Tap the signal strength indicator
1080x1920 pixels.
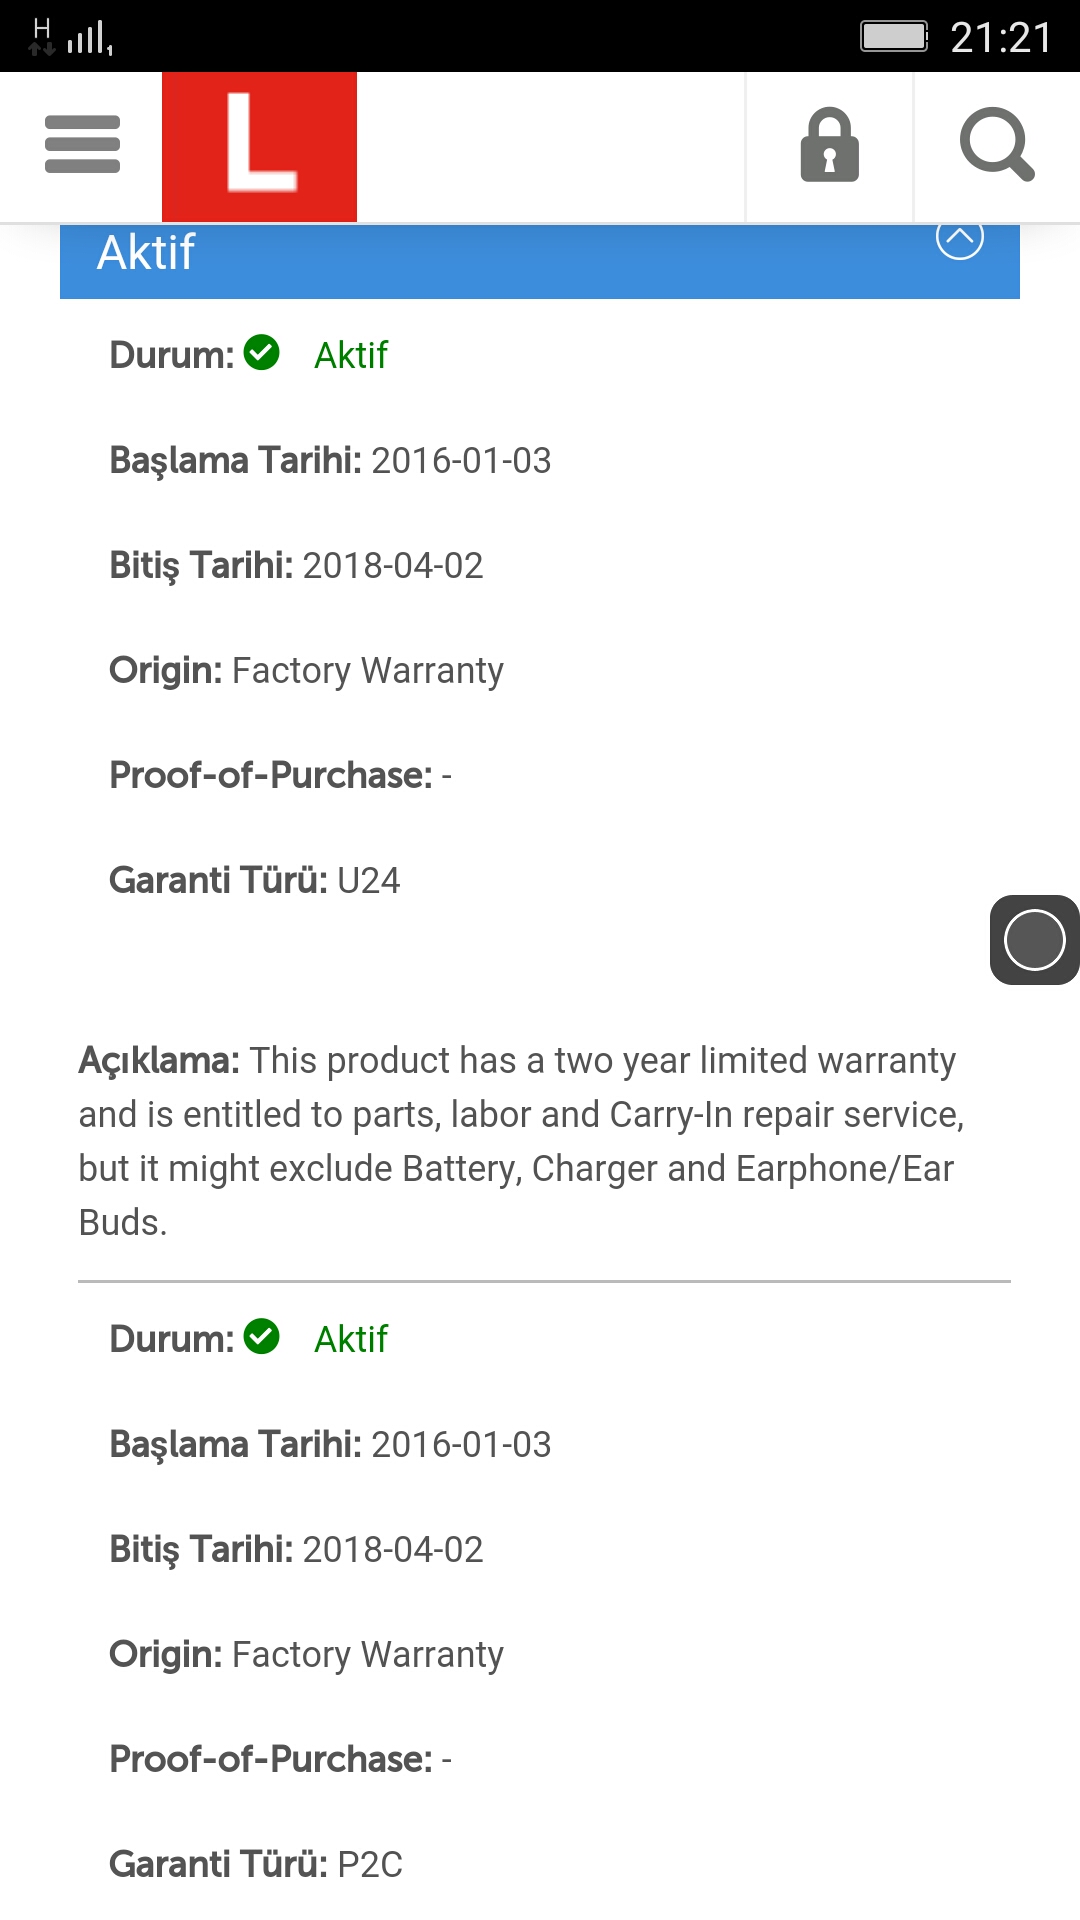click(90, 38)
